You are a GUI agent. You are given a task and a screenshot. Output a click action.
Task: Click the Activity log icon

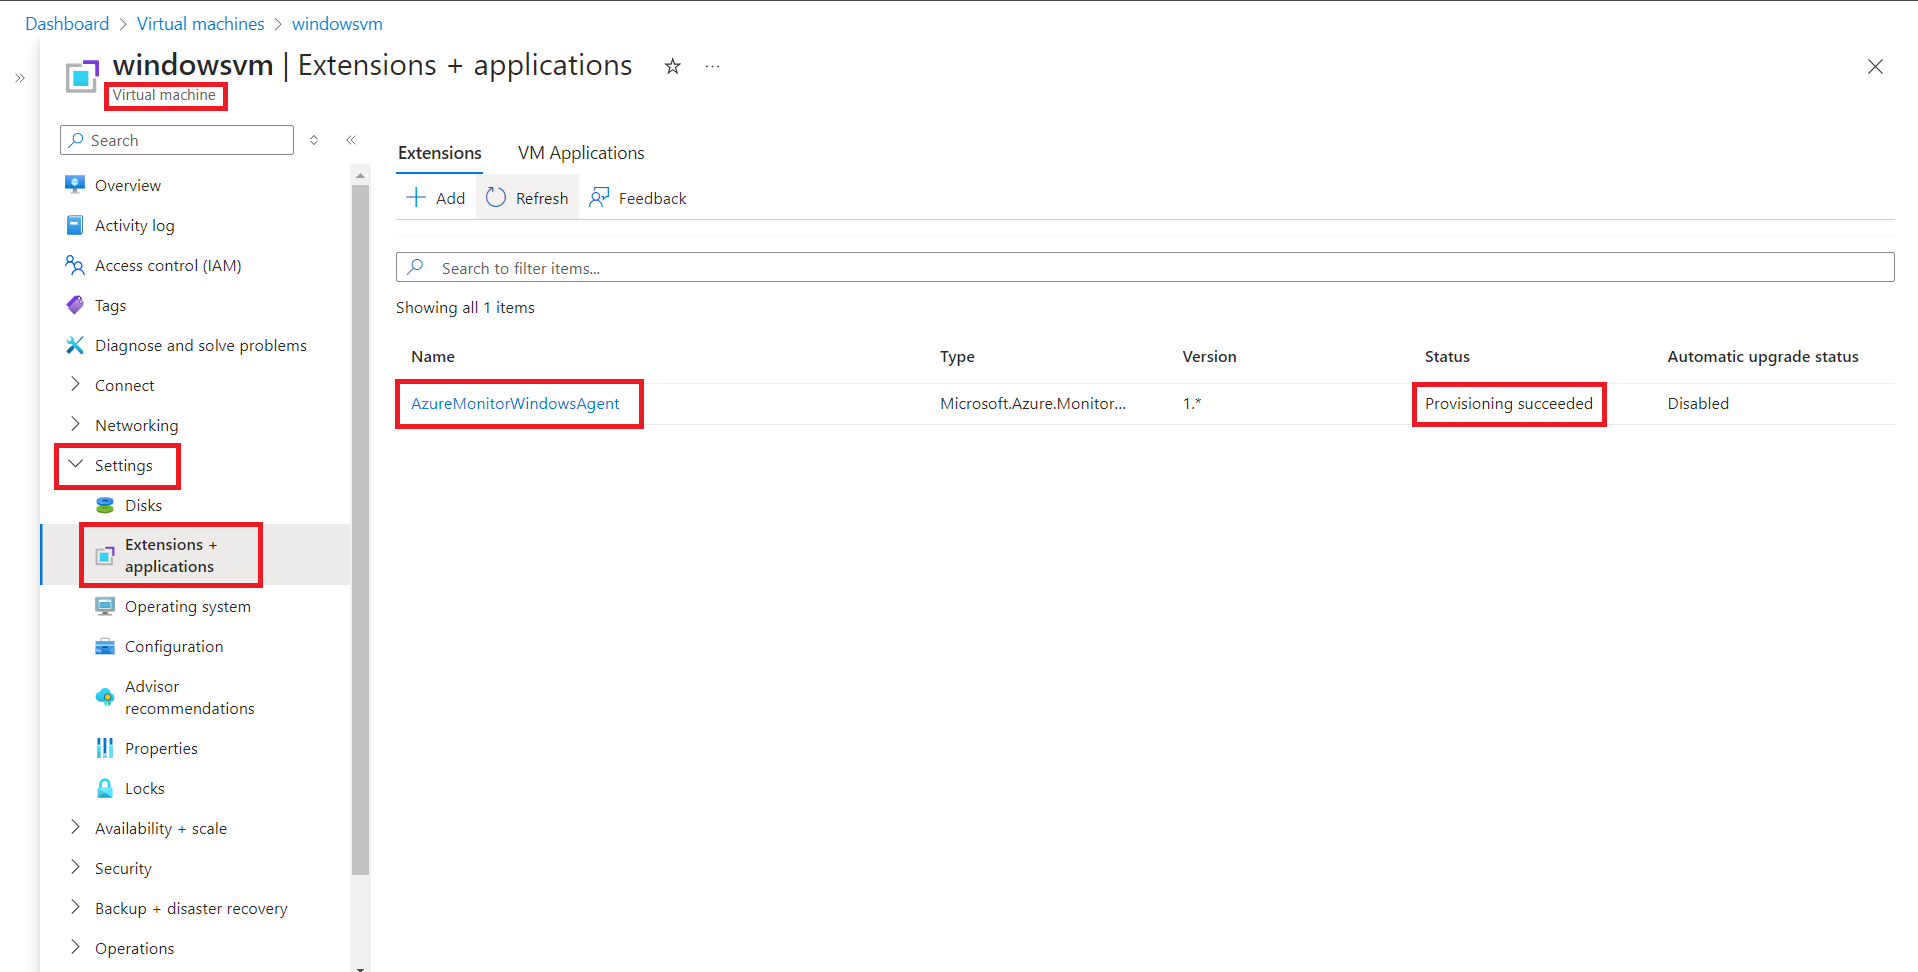(75, 225)
